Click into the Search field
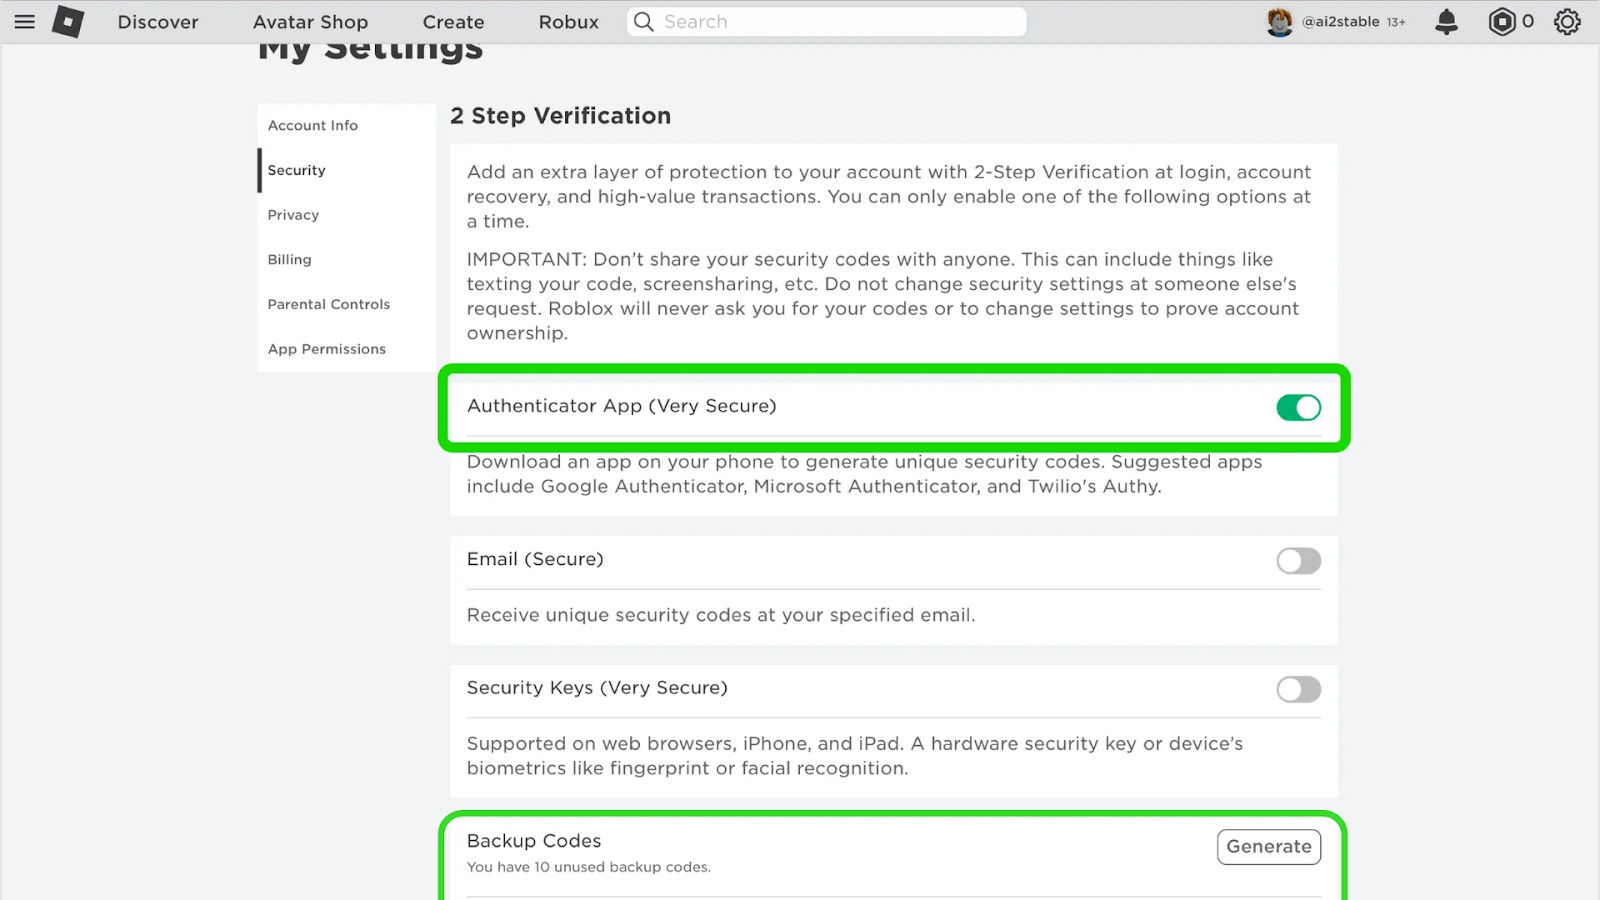The image size is (1600, 900). tap(840, 22)
